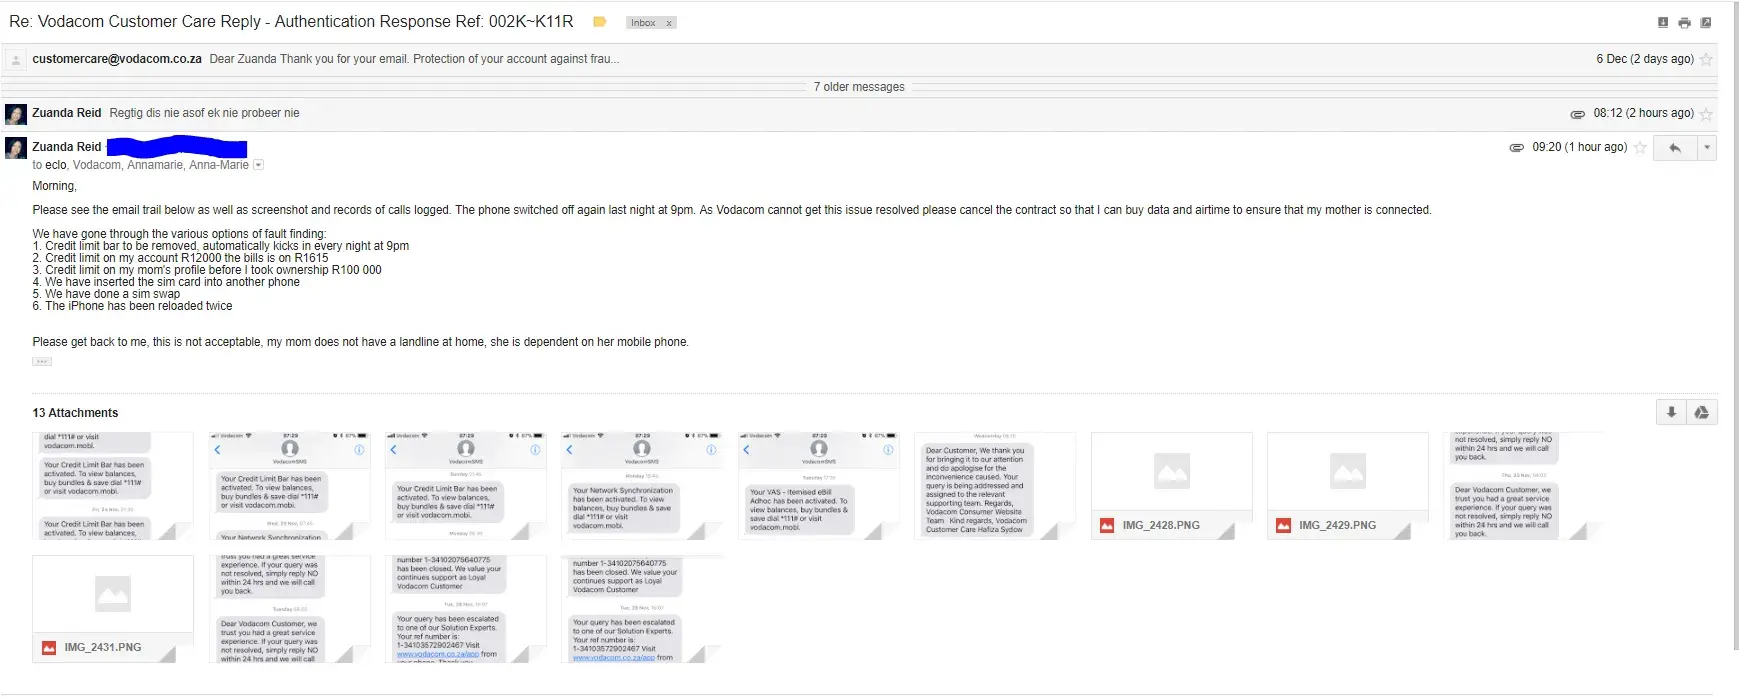Save all attachments to Drive
This screenshot has height=697, width=1739.
pyautogui.click(x=1702, y=412)
